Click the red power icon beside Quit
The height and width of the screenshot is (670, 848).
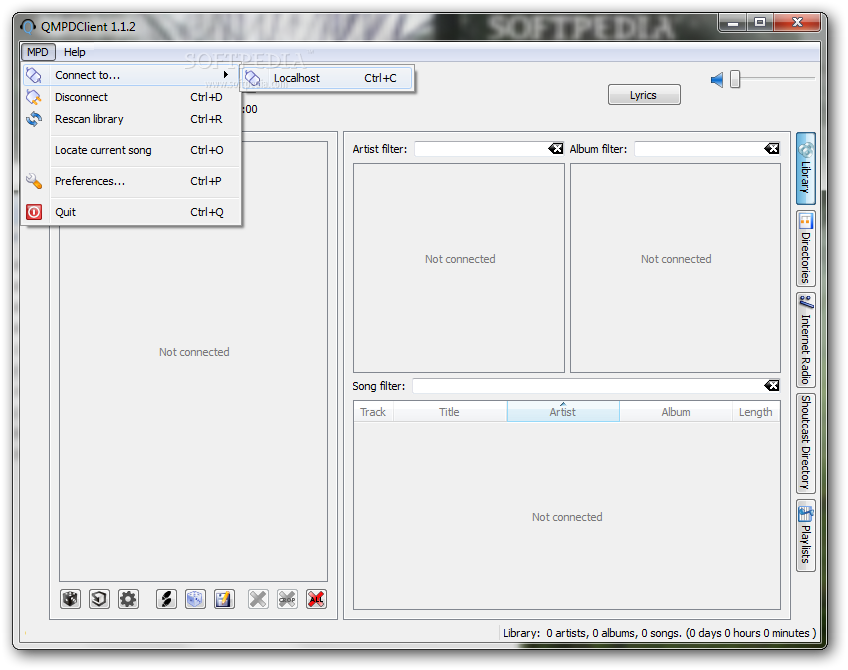tap(34, 212)
